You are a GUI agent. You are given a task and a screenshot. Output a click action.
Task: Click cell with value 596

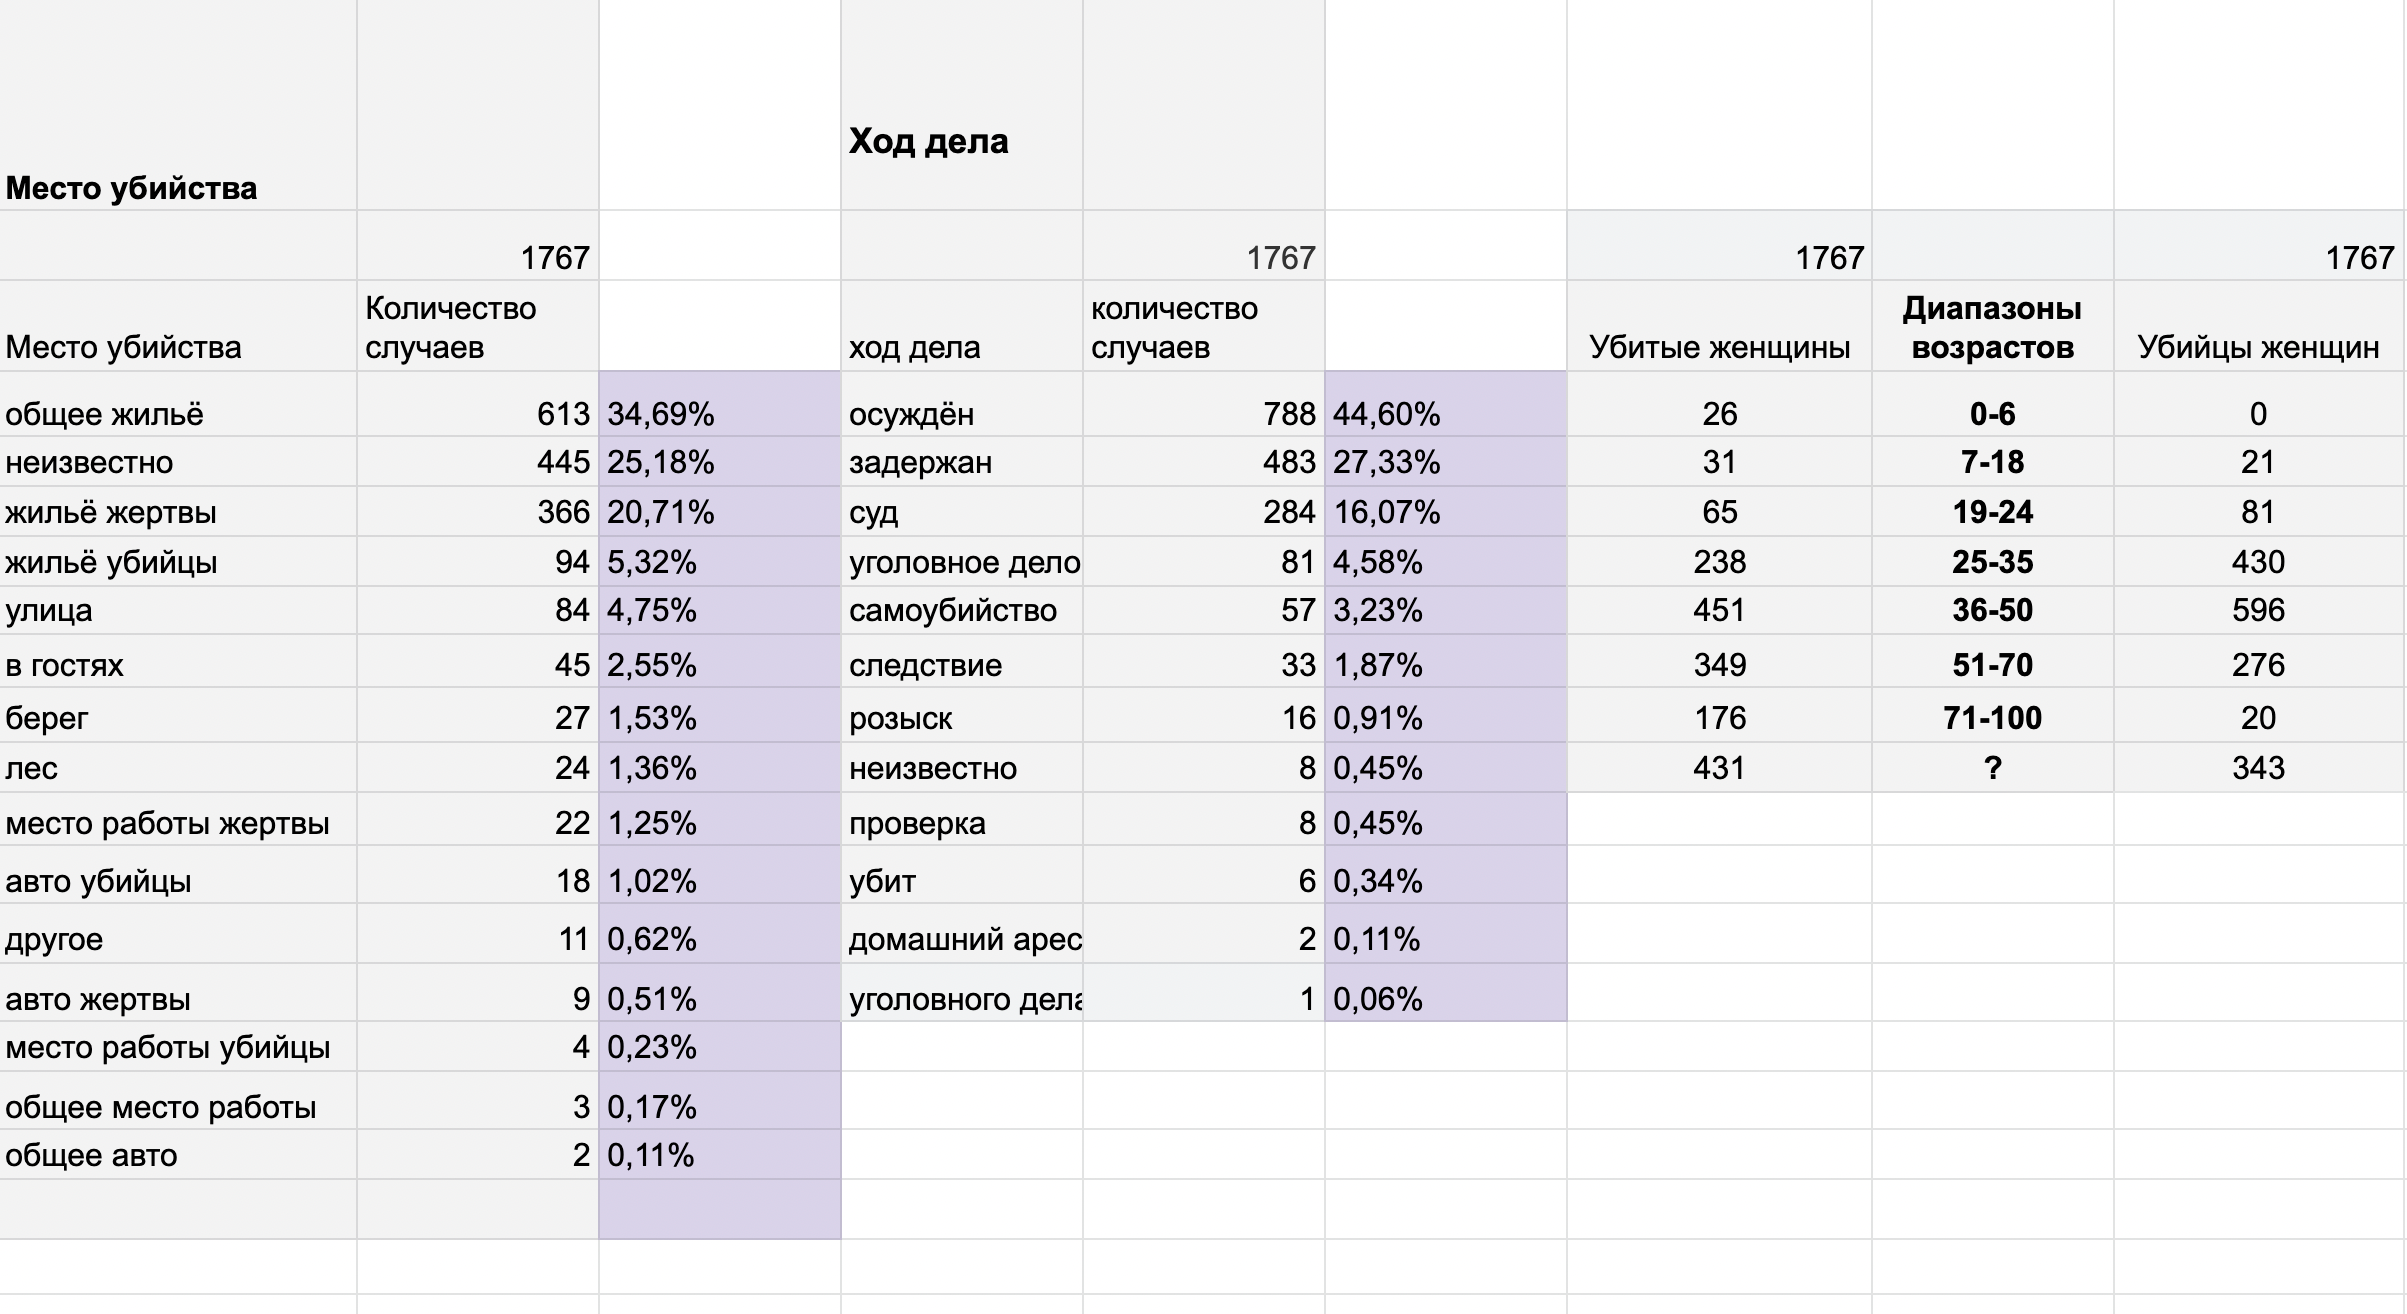tap(2258, 610)
